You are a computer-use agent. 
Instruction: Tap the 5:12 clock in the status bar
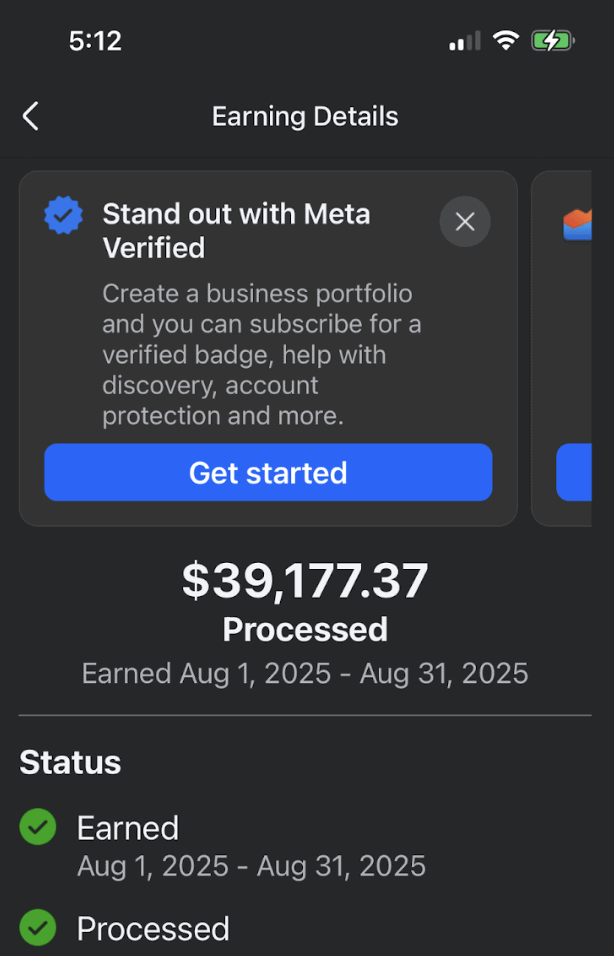(x=95, y=41)
